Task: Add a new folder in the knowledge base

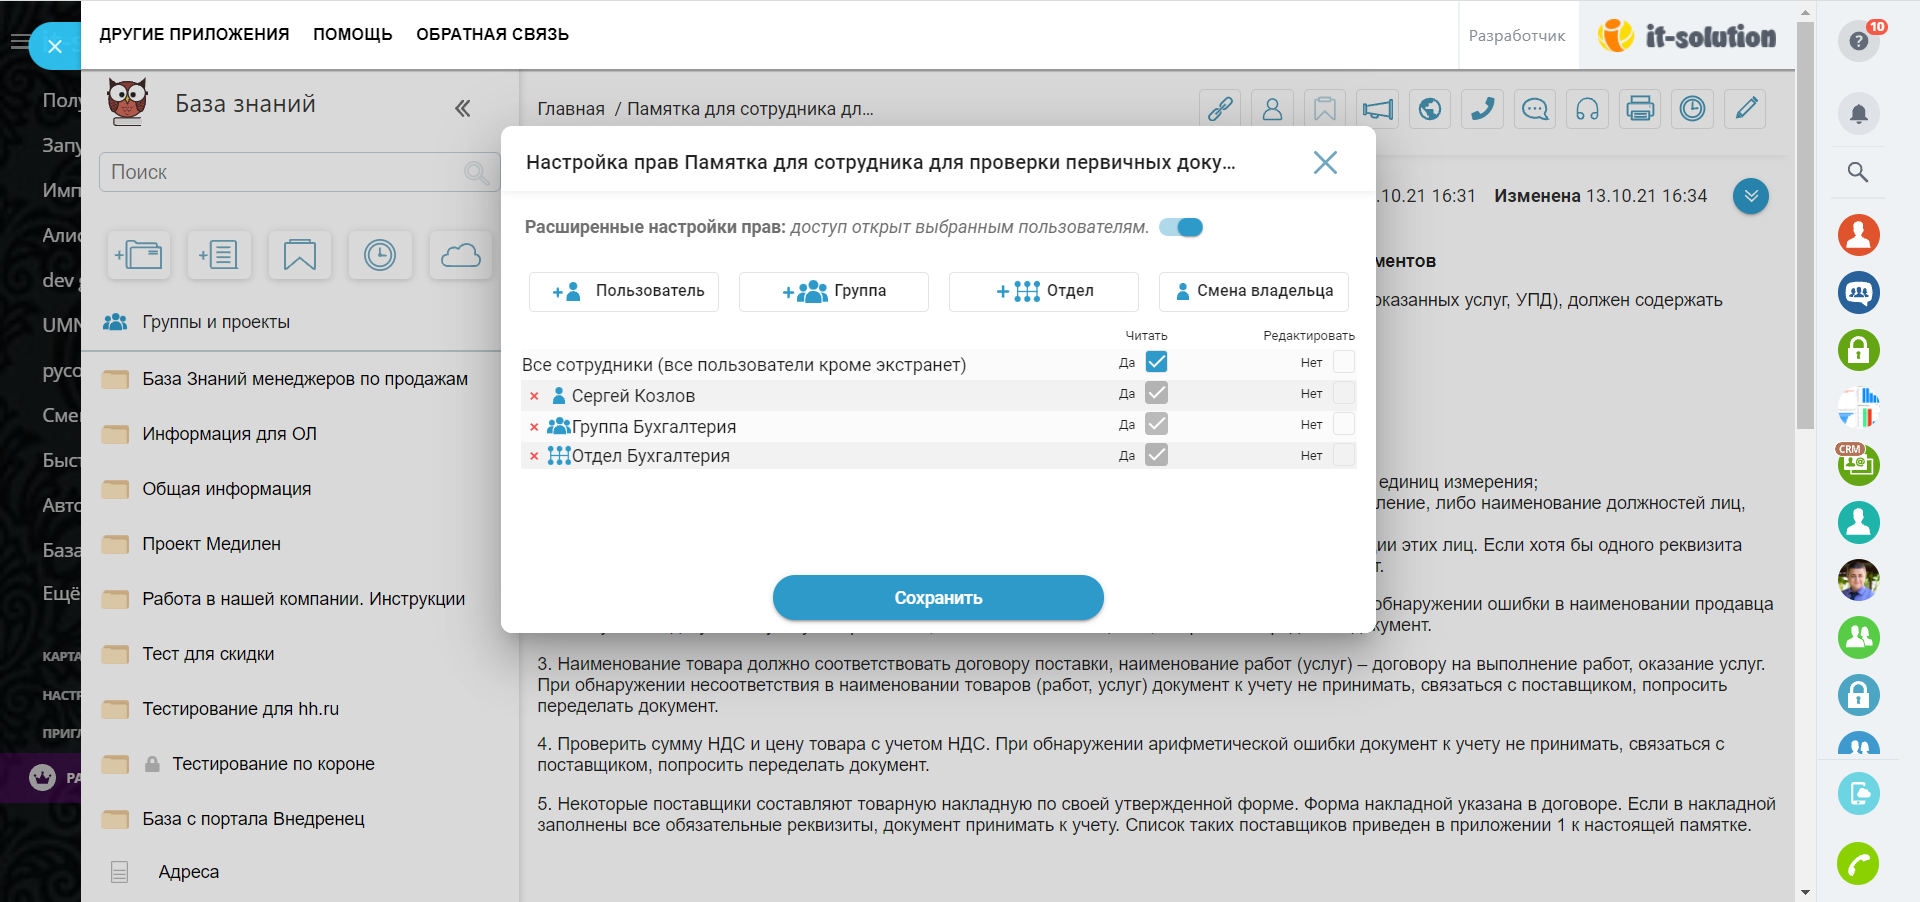Action: pyautogui.click(x=139, y=255)
